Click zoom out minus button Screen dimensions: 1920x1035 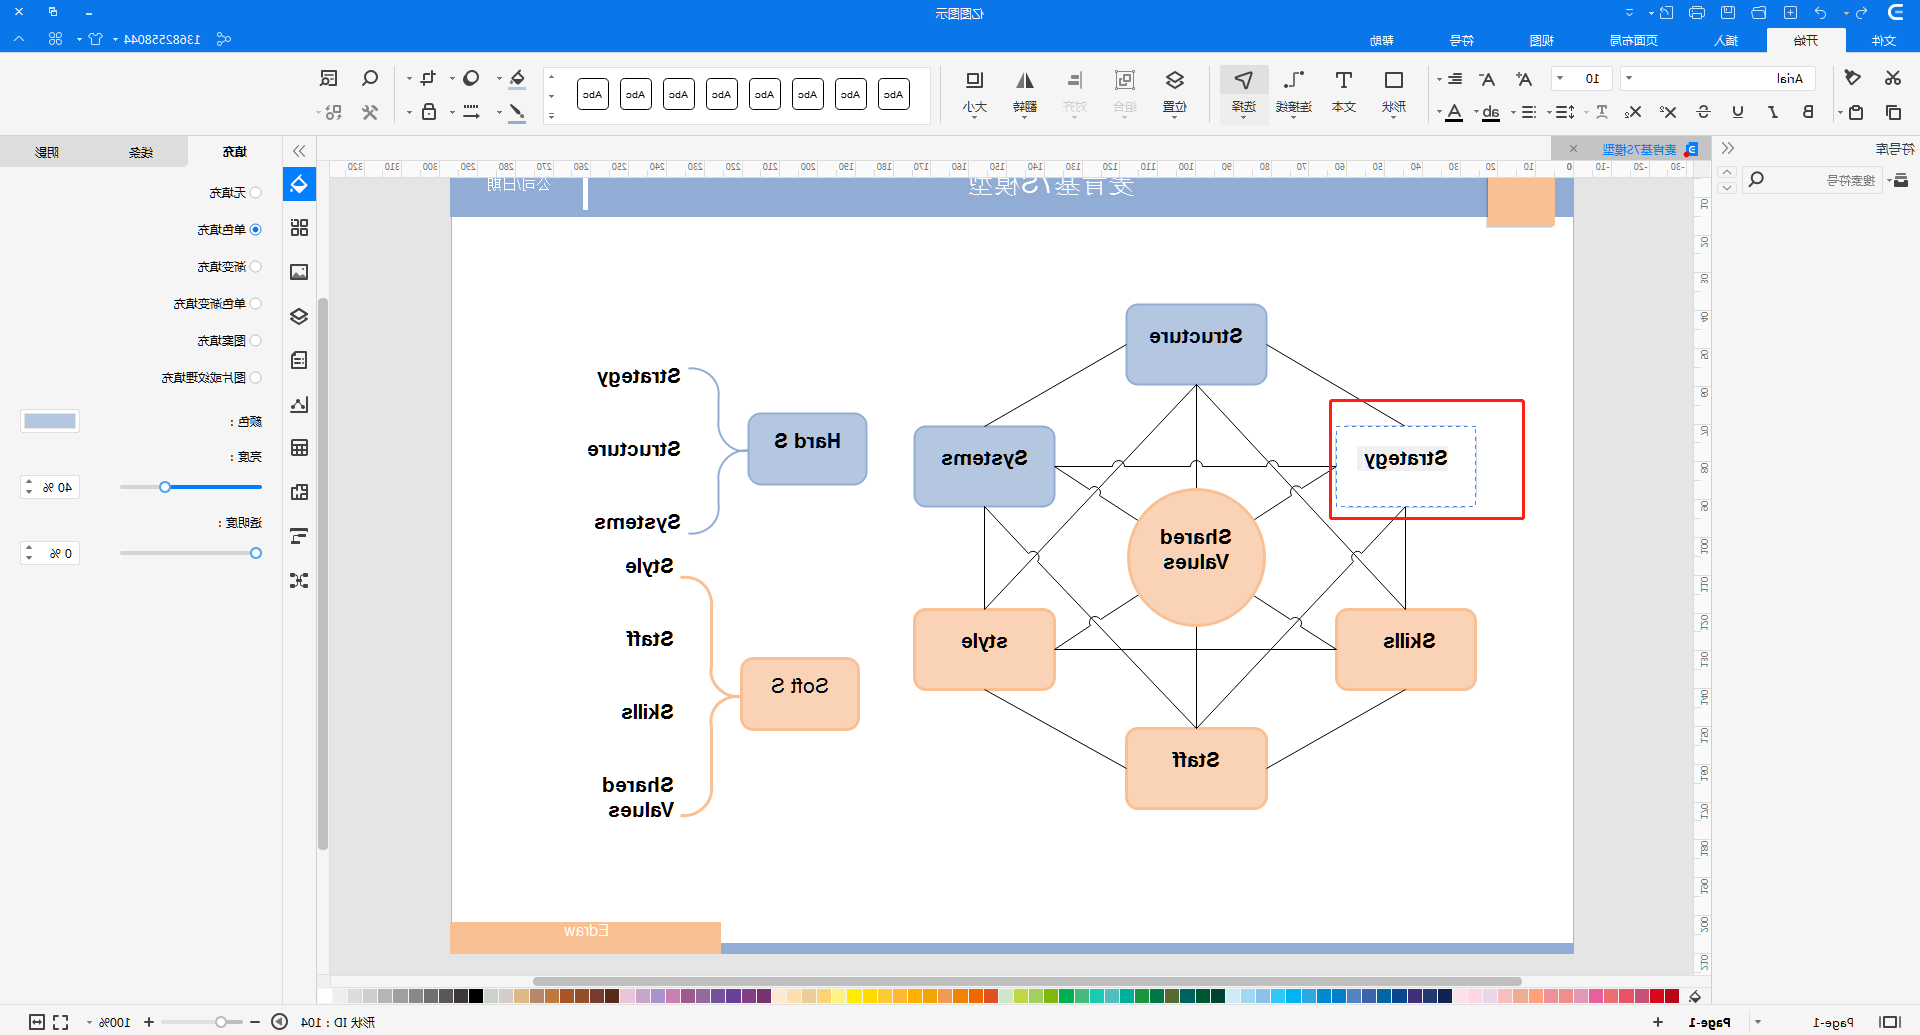click(255, 1022)
